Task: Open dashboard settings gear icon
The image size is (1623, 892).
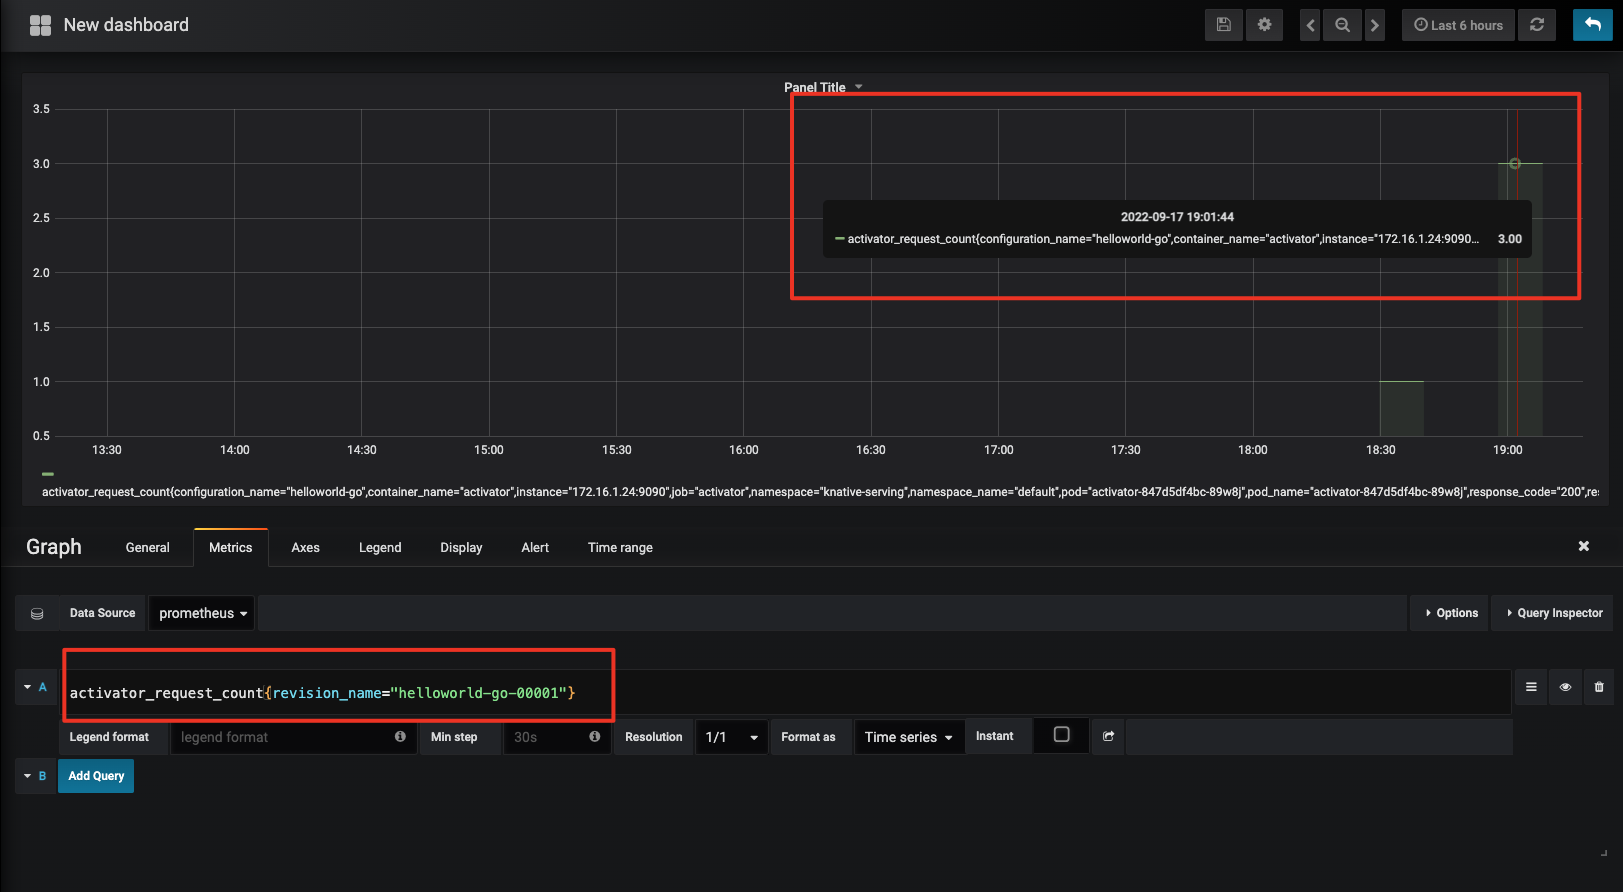Action: pyautogui.click(x=1264, y=25)
